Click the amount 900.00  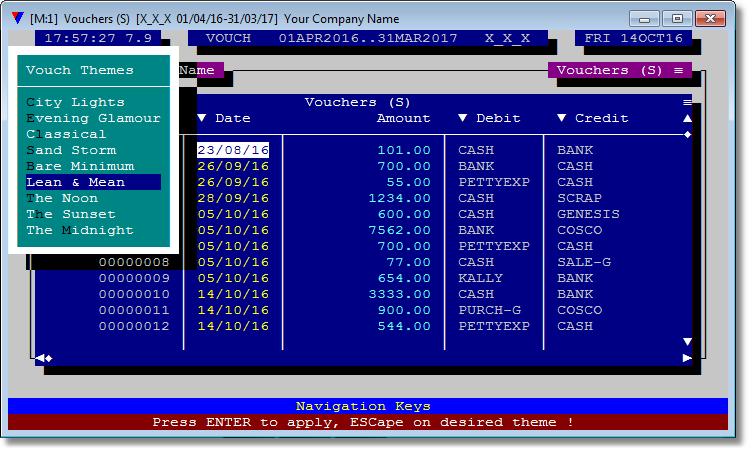click(404, 310)
